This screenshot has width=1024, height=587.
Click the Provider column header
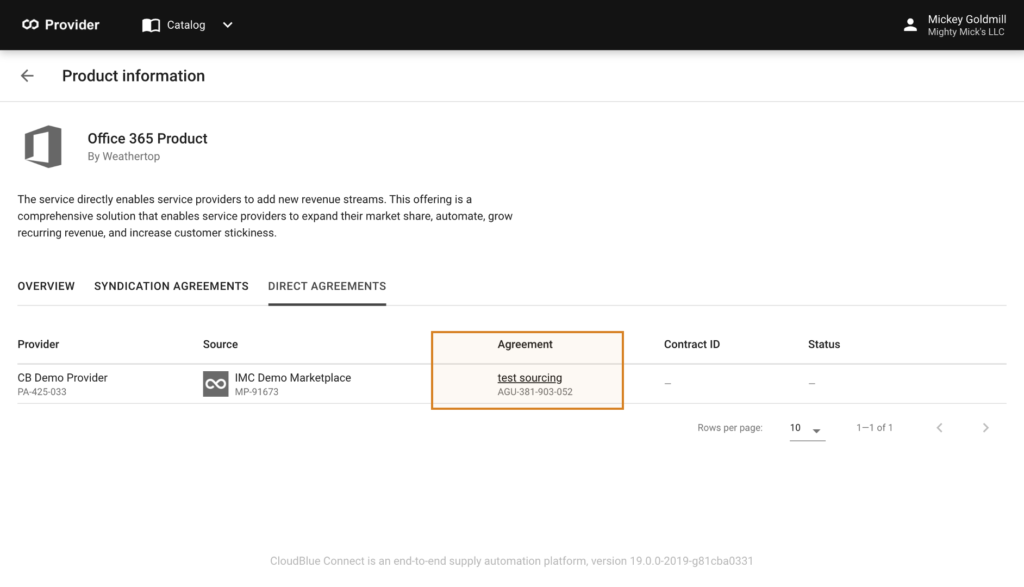pos(38,344)
